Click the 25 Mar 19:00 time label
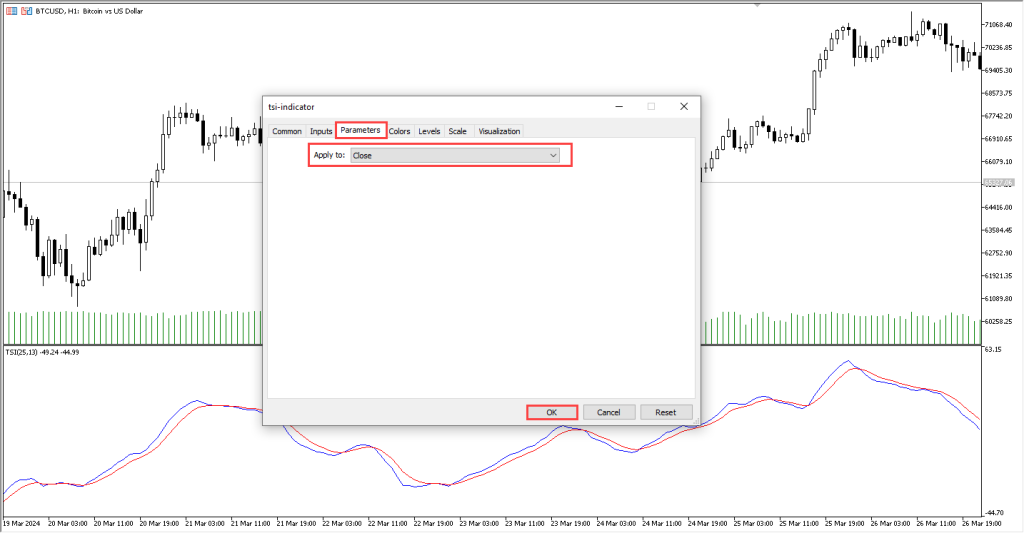The image size is (1024, 533). click(845, 524)
